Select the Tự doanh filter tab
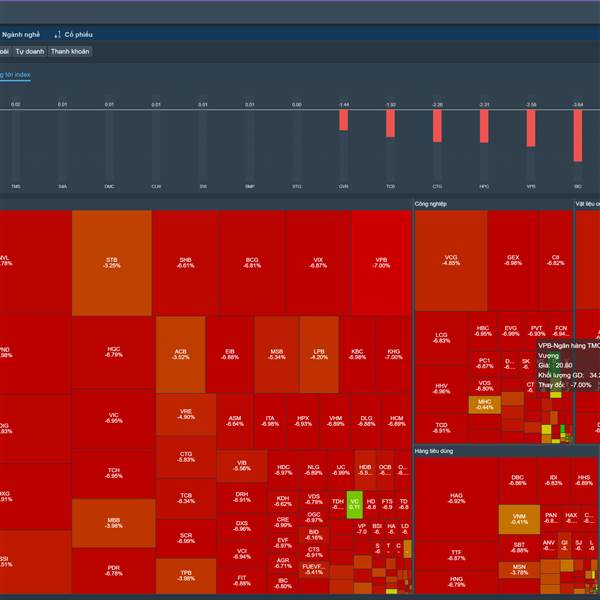 [30, 51]
